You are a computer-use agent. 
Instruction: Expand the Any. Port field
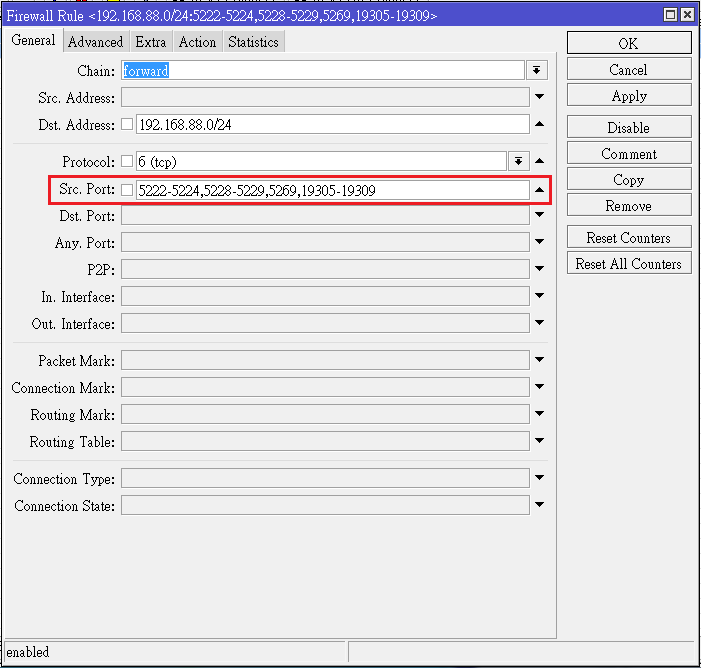pyautogui.click(x=540, y=241)
